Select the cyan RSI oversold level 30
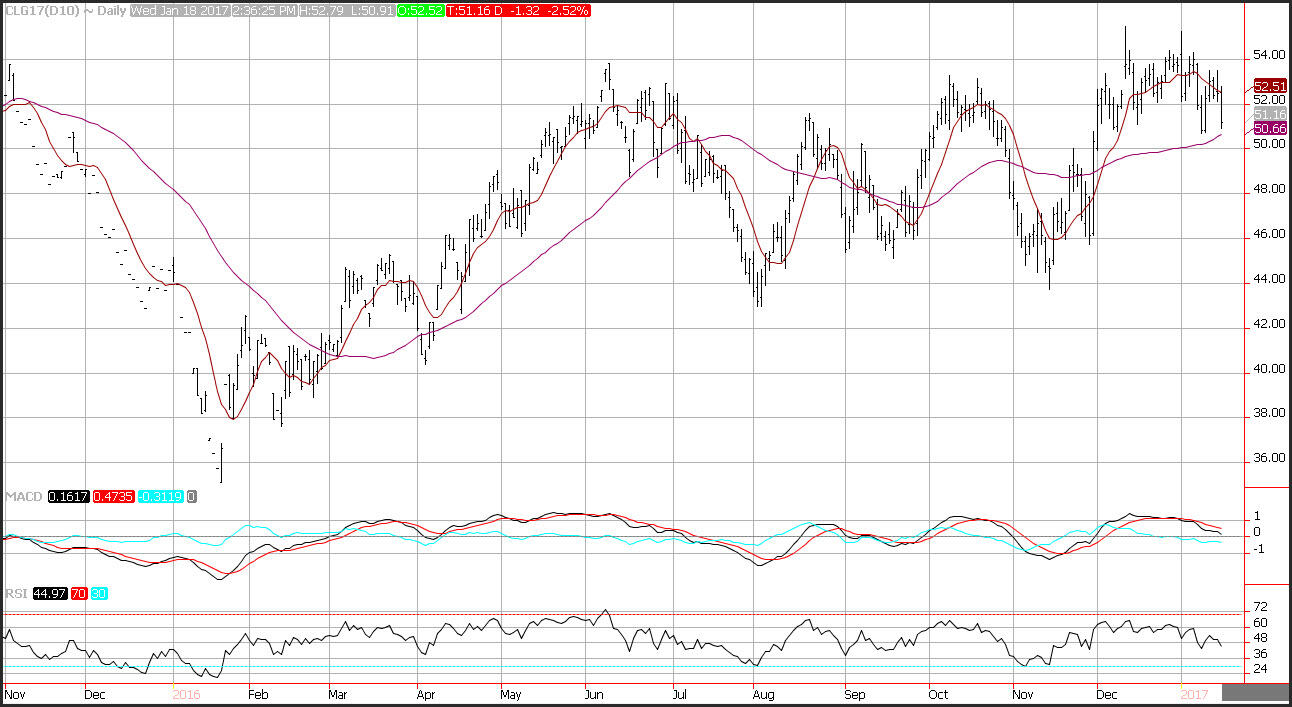Image resolution: width=1292 pixels, height=707 pixels. (98, 593)
